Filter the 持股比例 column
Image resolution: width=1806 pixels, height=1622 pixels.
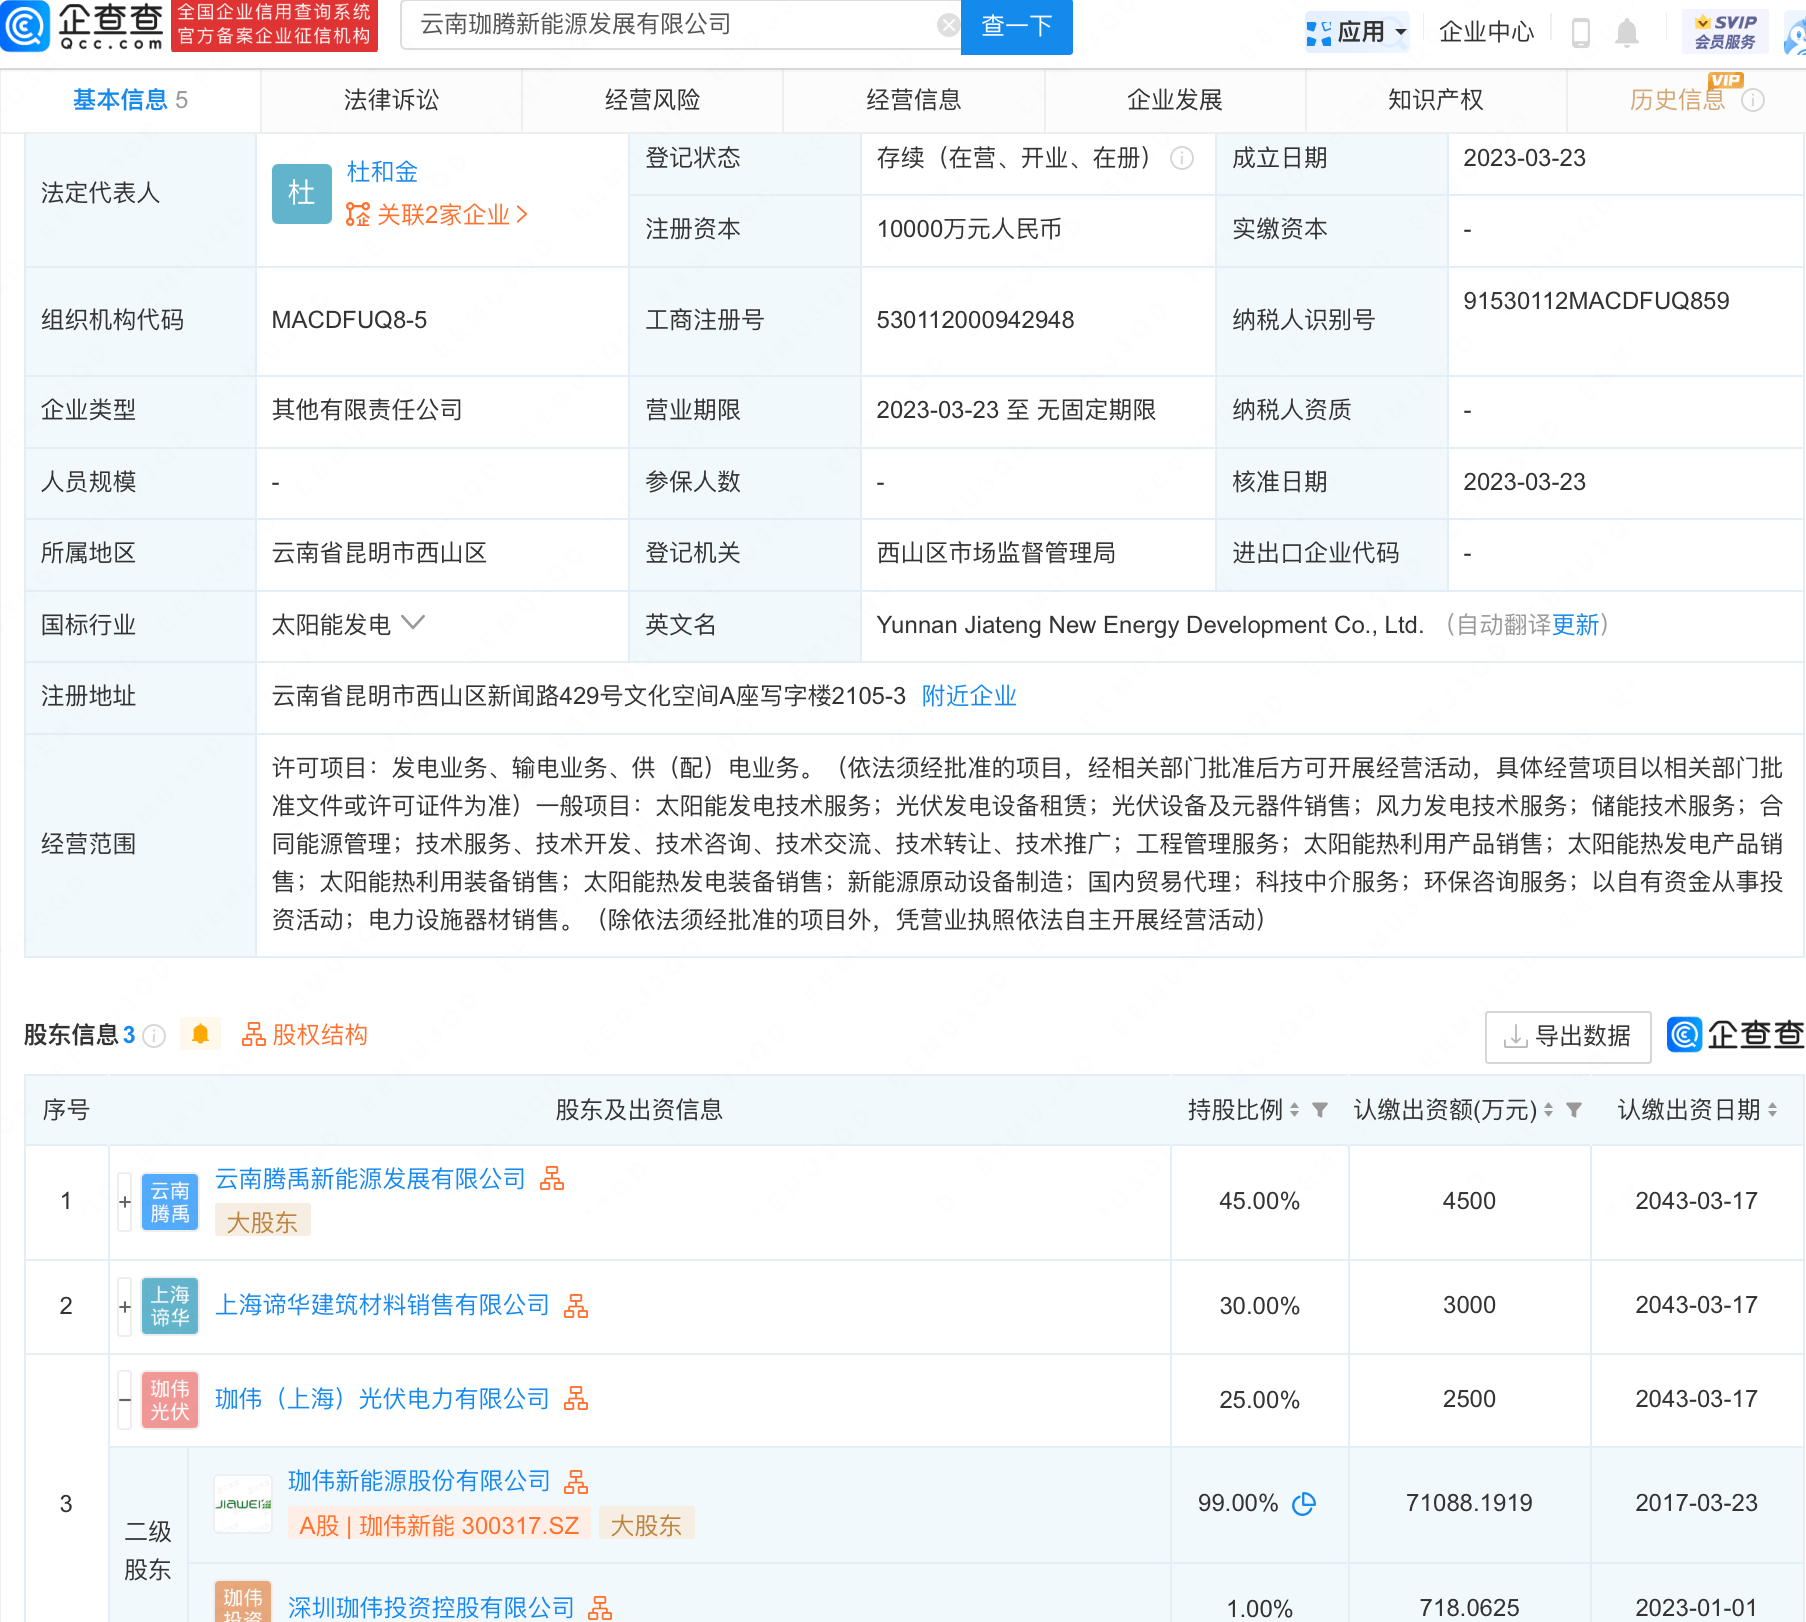coord(1320,1110)
